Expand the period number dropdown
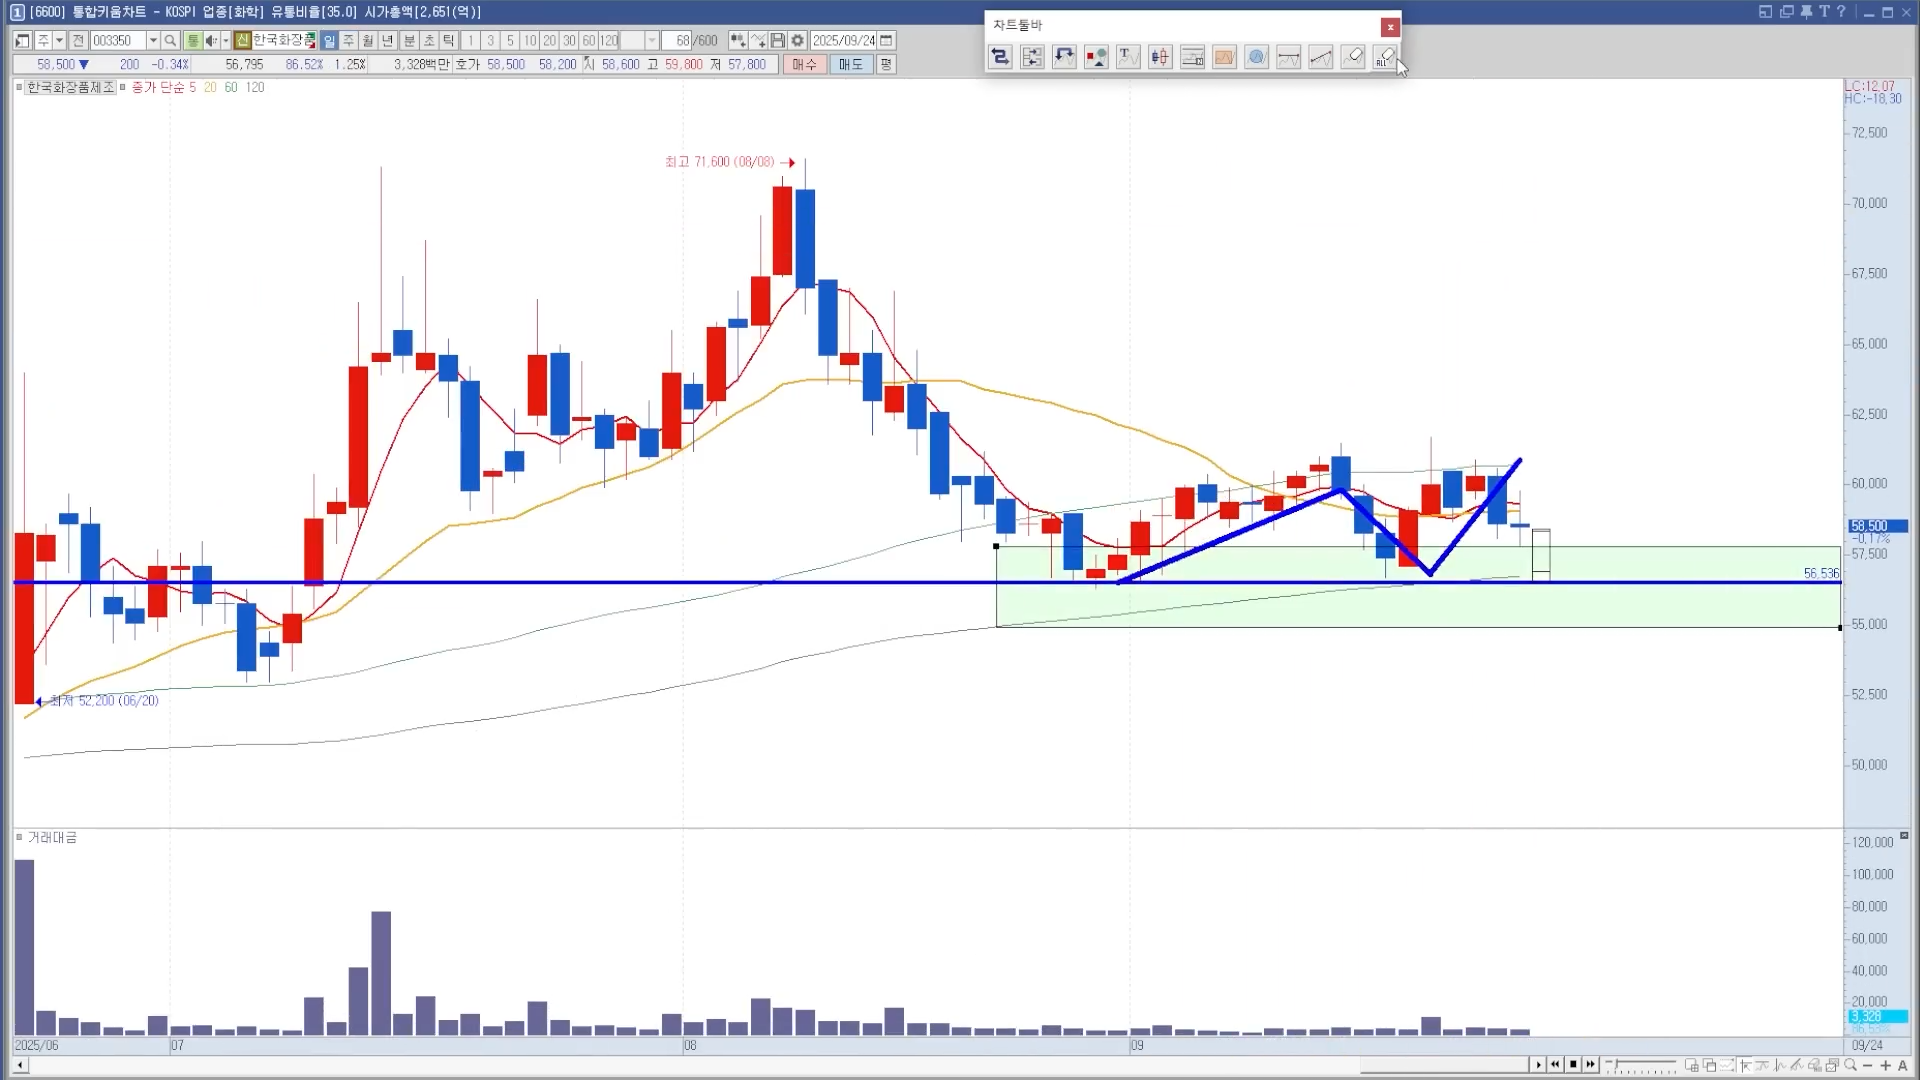 652,41
